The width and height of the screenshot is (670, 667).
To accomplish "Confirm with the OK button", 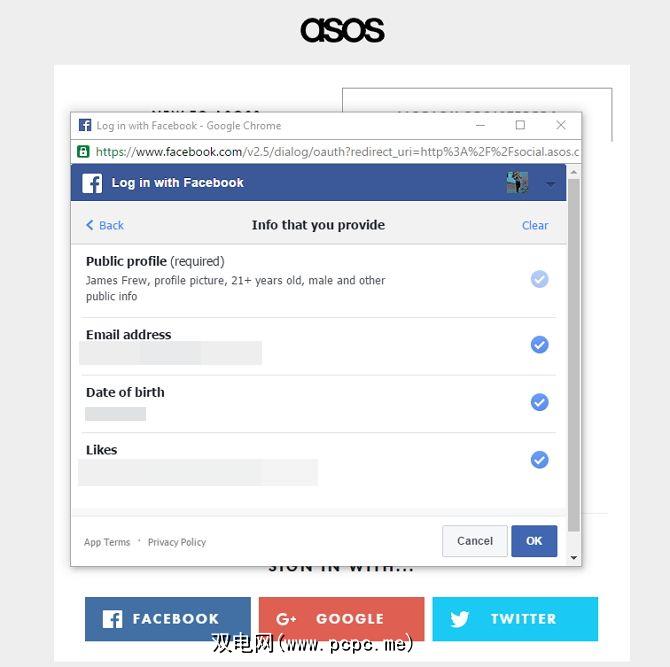I will (x=534, y=541).
